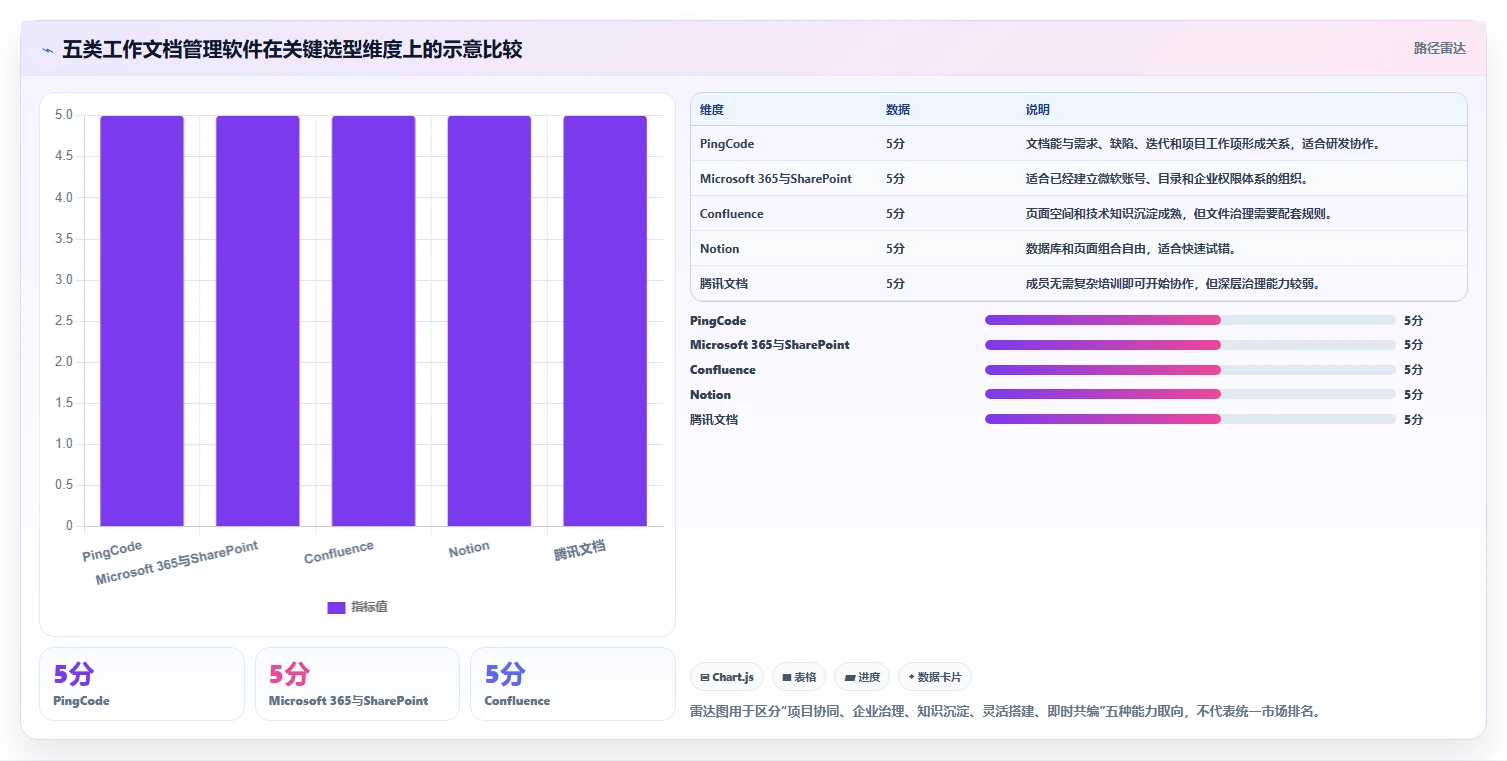Click the 进度 tag chip
1507x761 pixels.
[862, 677]
